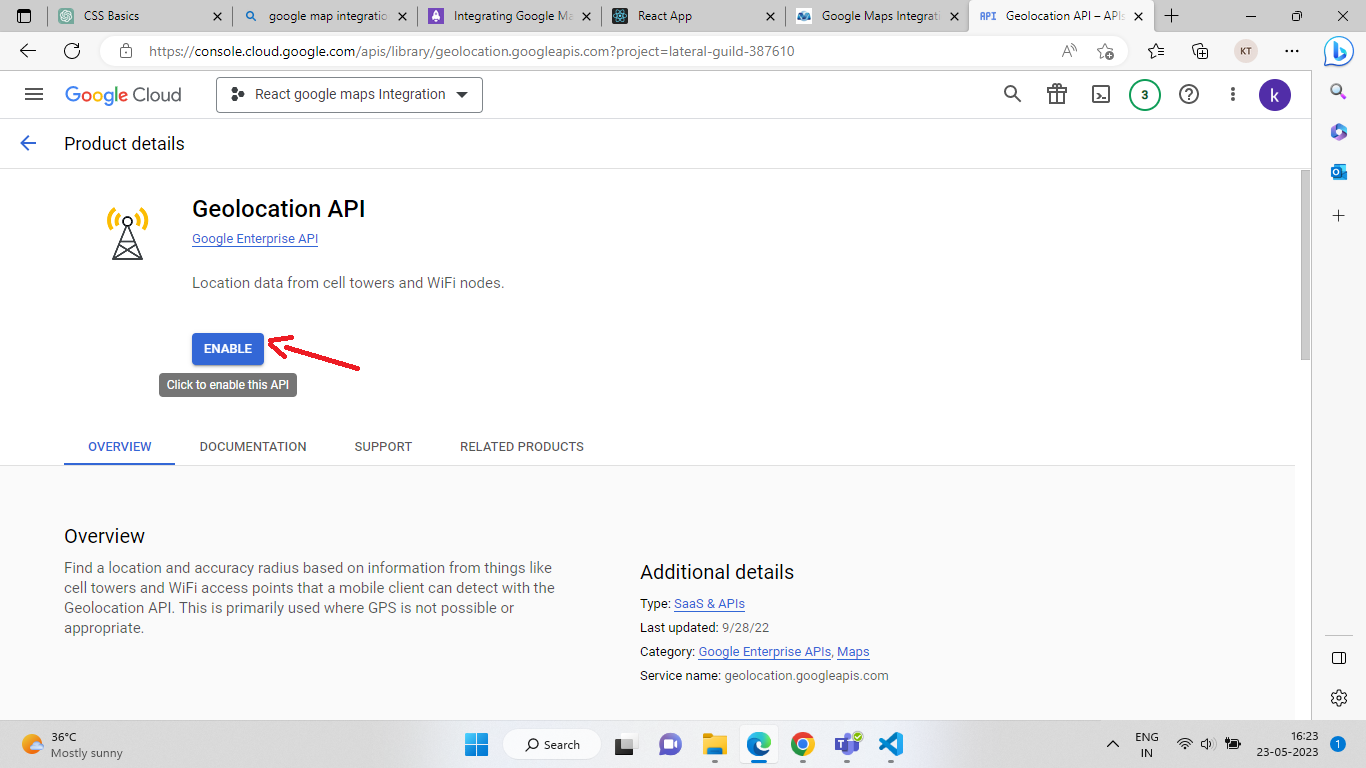Activate Cloud Shell terminal icon
Viewport: 1366px width, 768px height.
point(1101,94)
